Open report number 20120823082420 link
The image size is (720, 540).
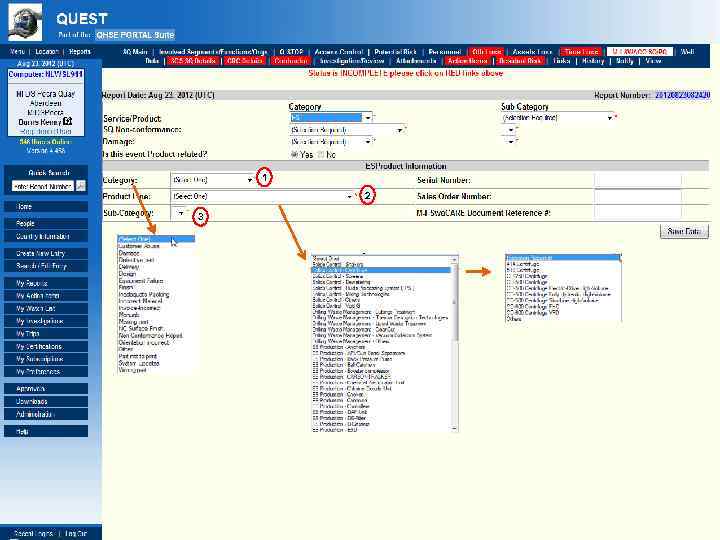tap(682, 95)
